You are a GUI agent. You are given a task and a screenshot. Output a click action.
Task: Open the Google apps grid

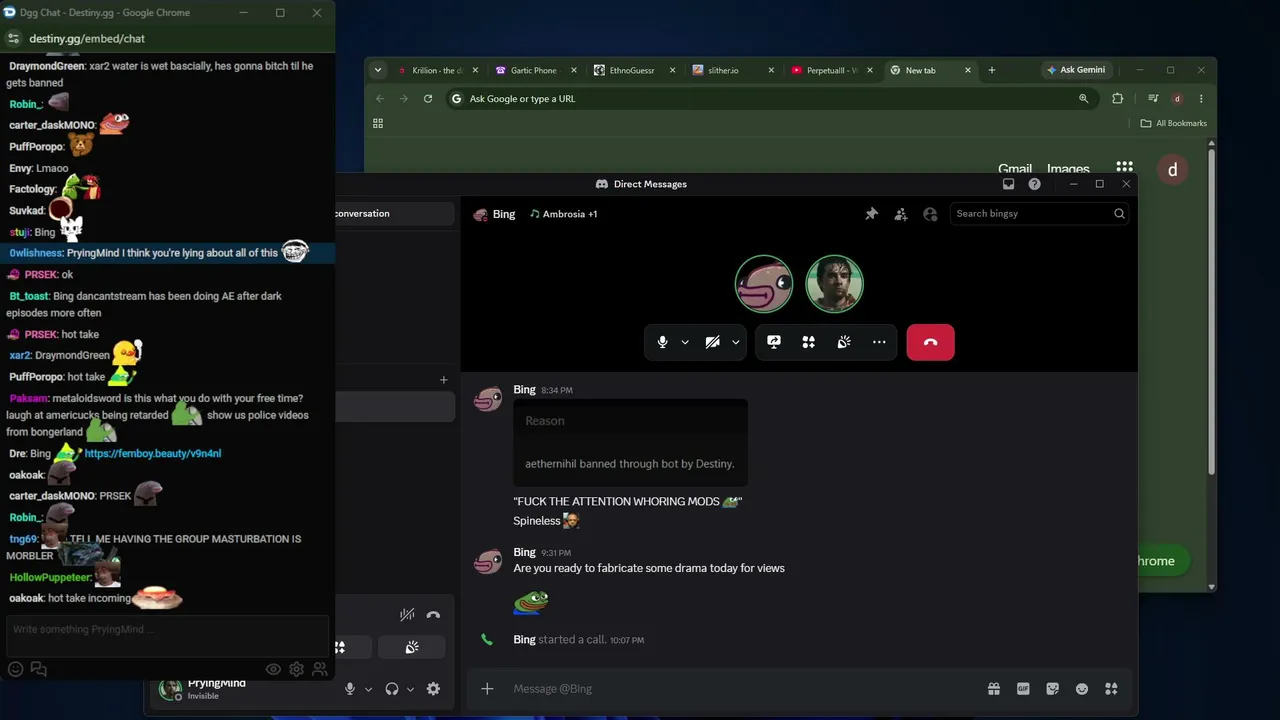point(1124,167)
